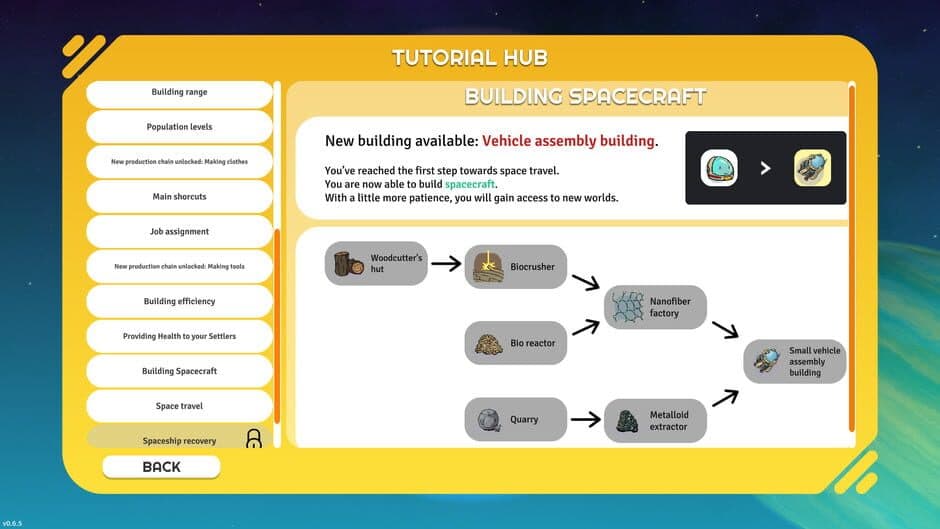940x529 pixels.
Task: Click the Nanofiber factory mesh icon
Action: point(628,307)
